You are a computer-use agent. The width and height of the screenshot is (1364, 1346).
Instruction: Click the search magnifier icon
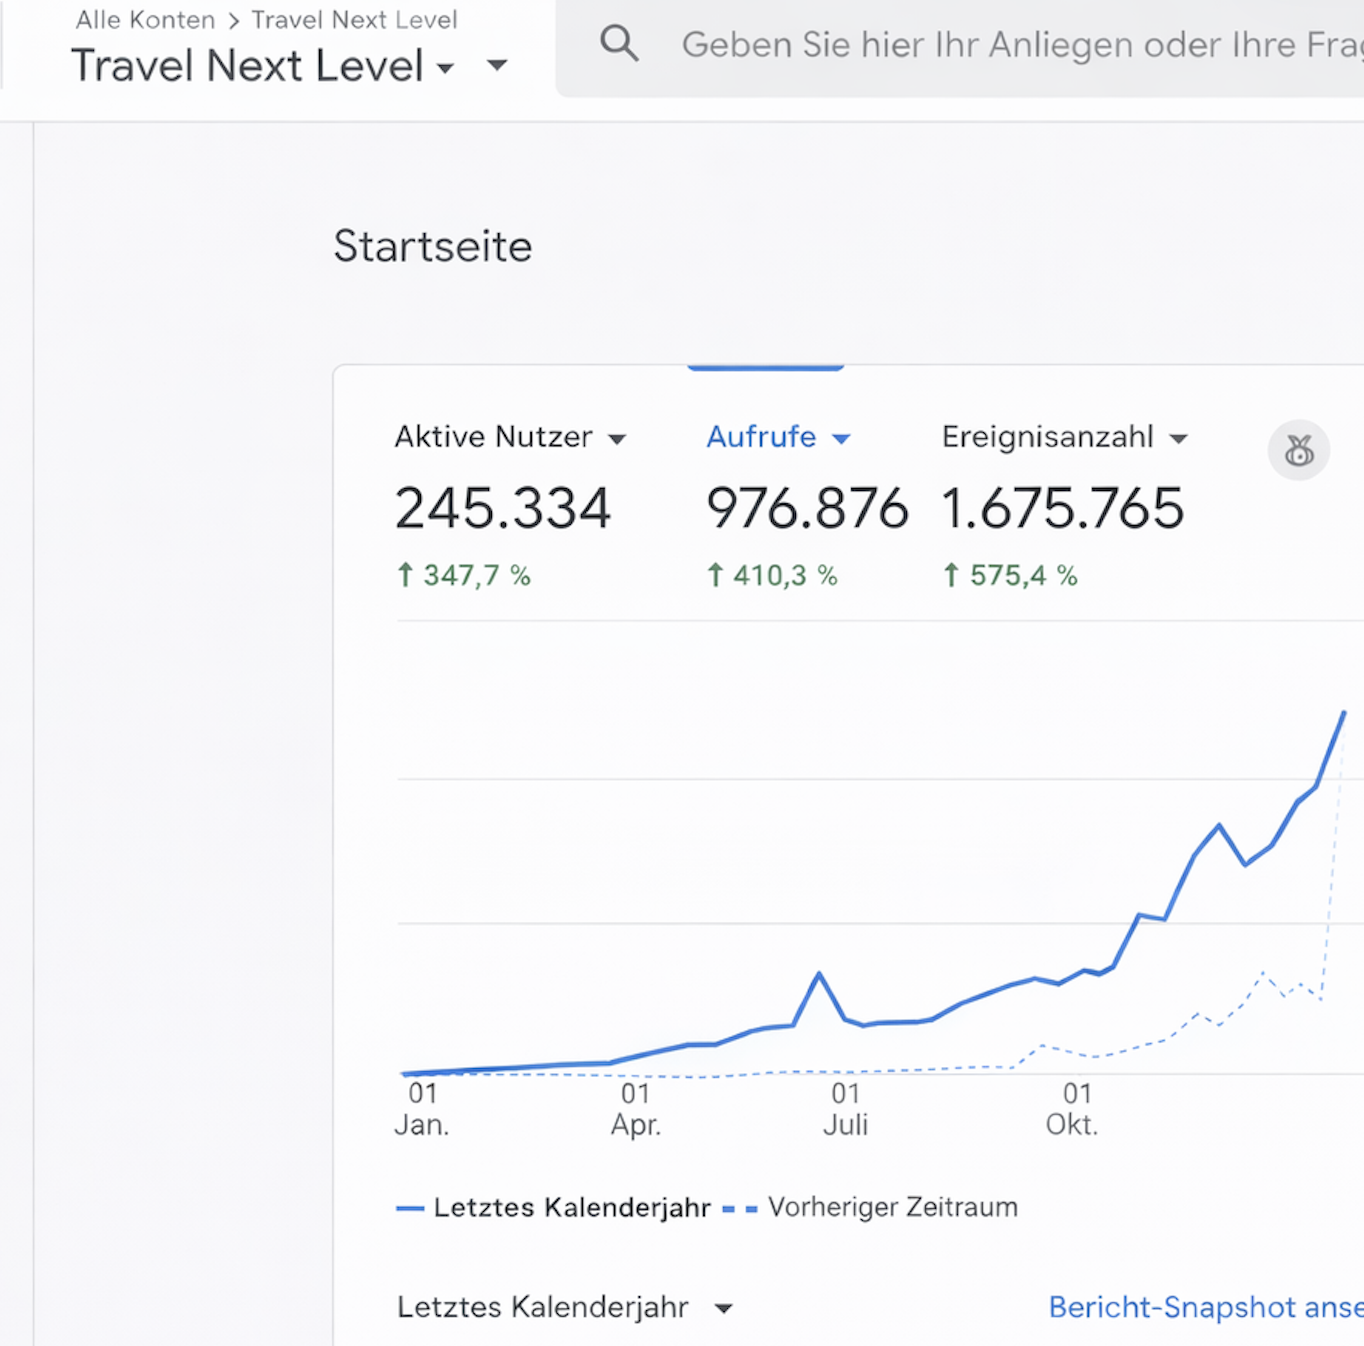pyautogui.click(x=619, y=44)
